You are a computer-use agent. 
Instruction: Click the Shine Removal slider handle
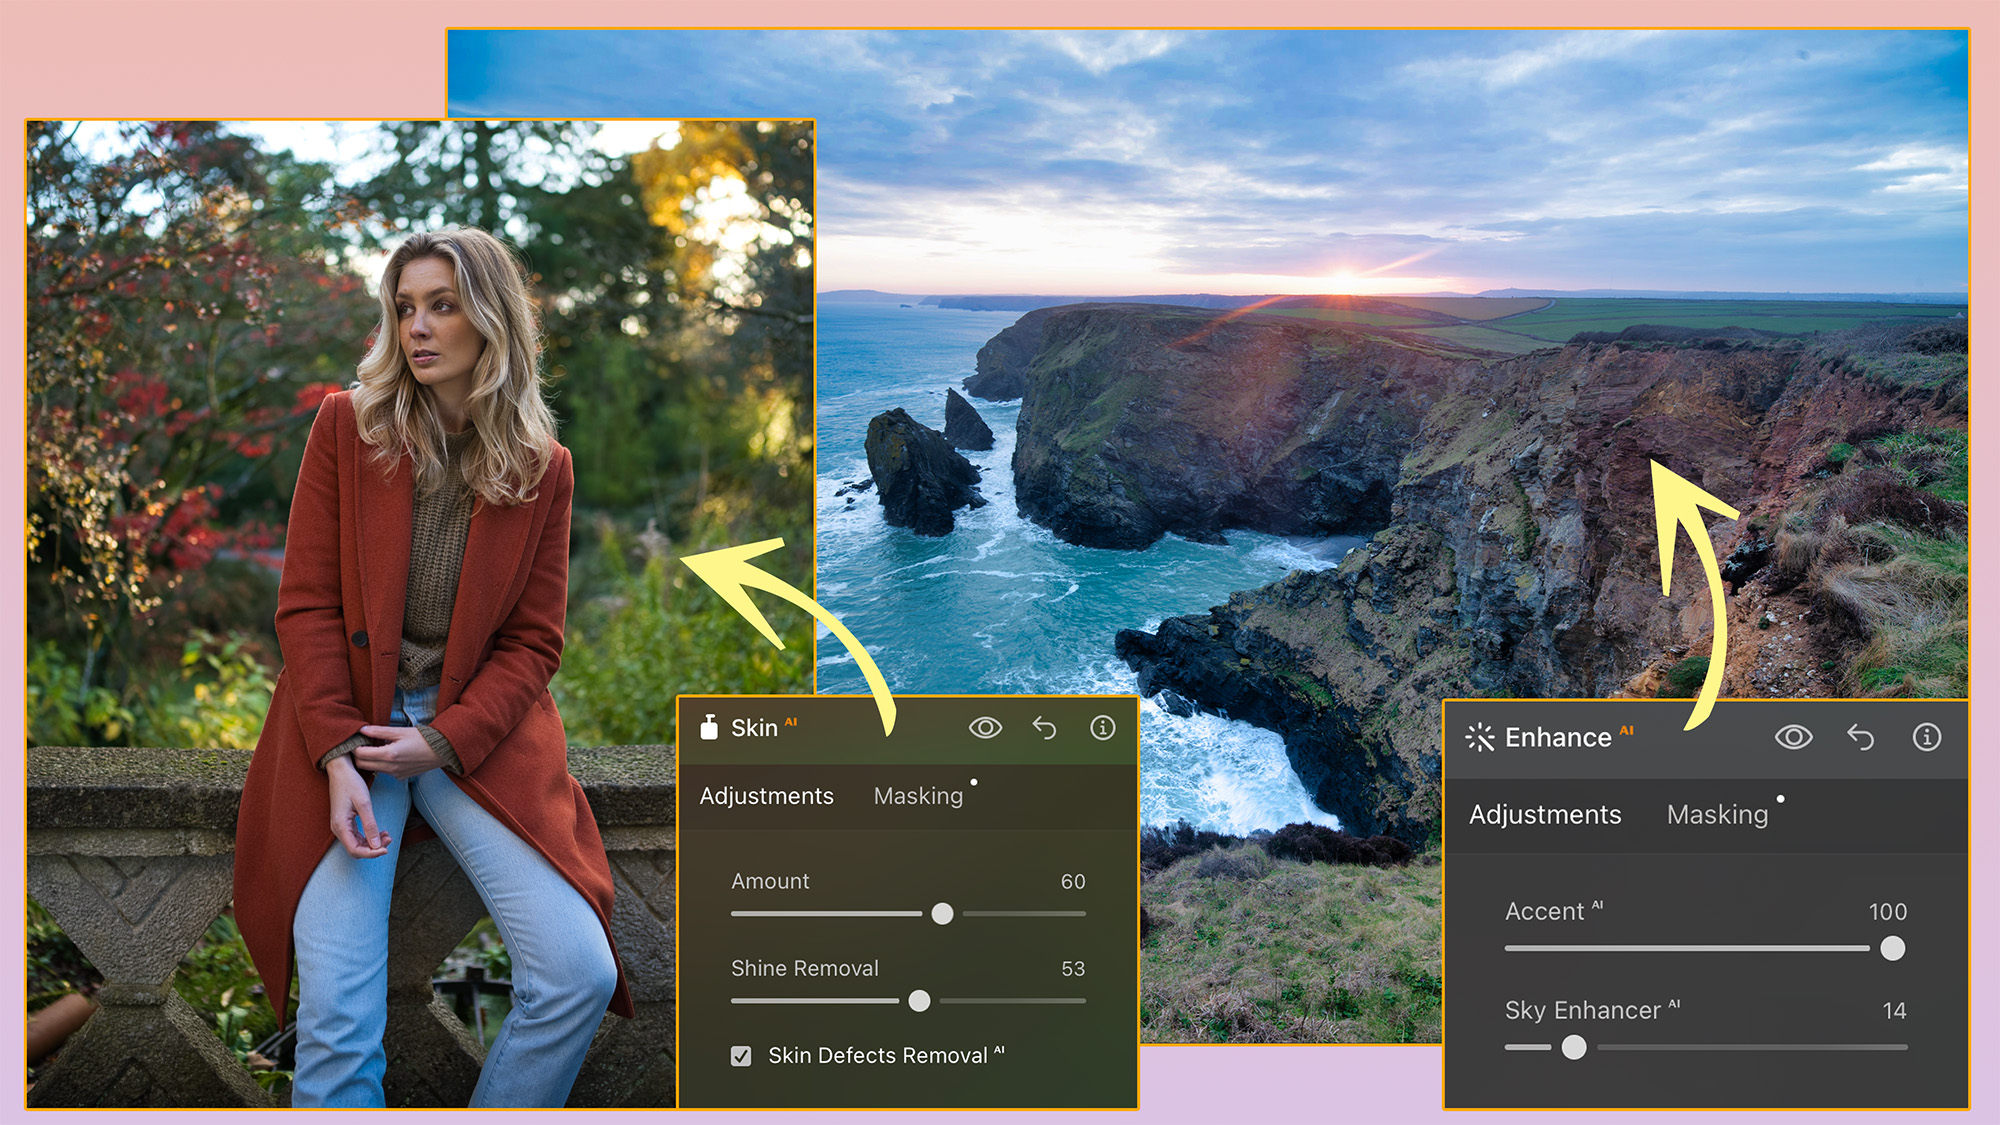pos(921,1000)
